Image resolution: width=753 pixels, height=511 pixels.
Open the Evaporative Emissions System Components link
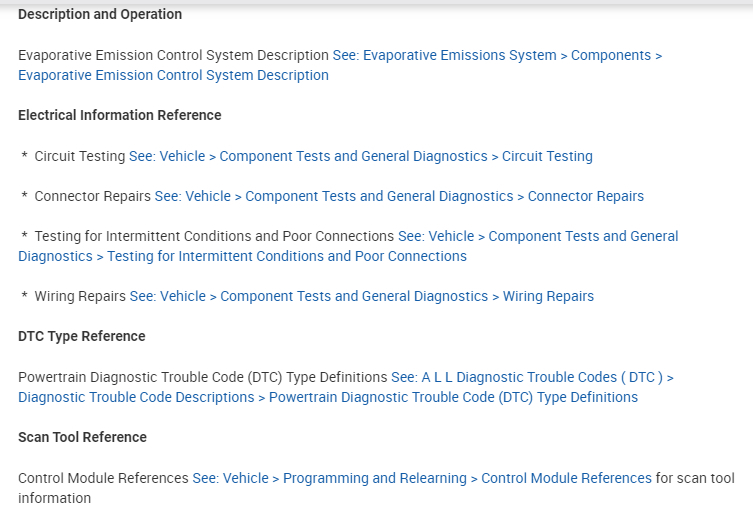coord(497,55)
